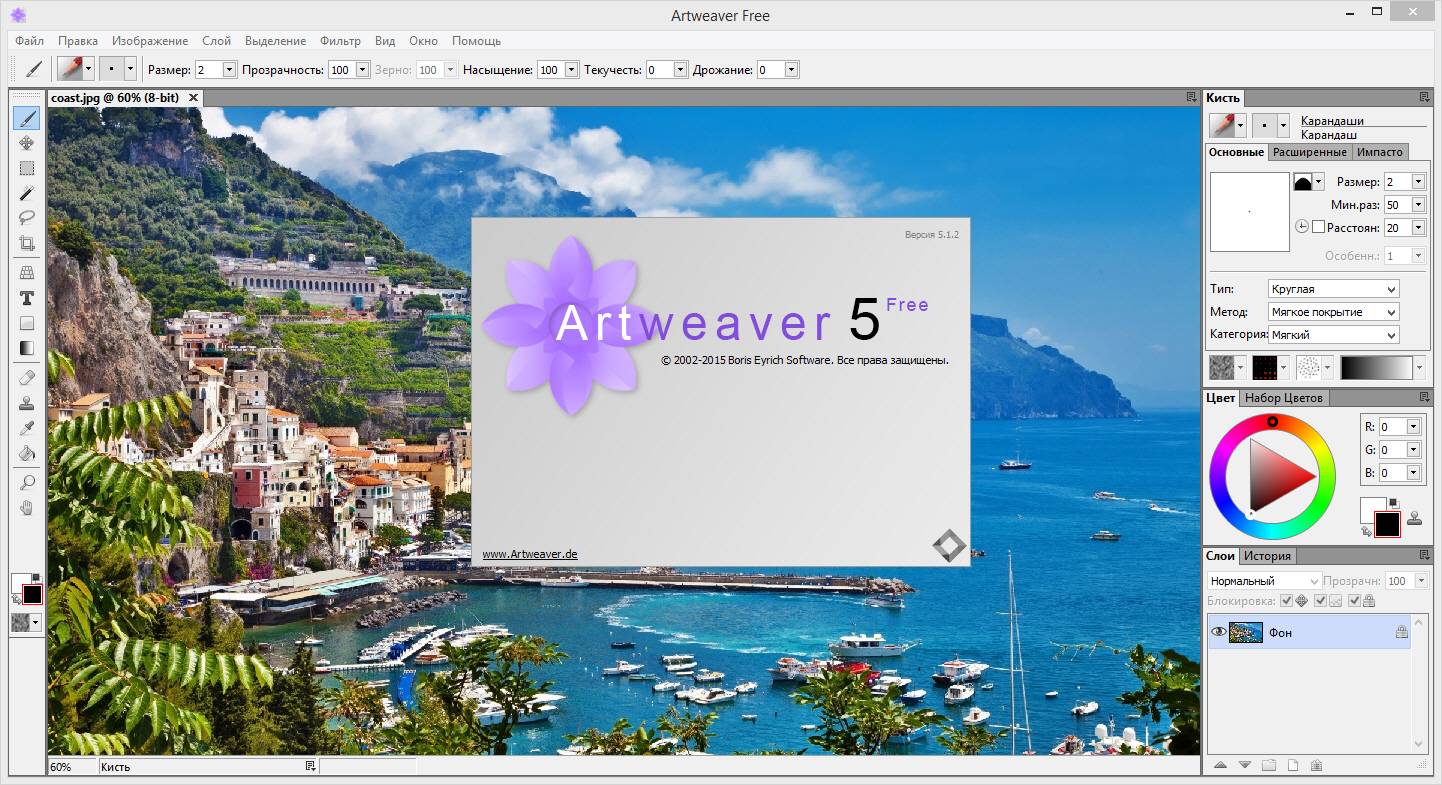Open the Прозрачность dropdown in top toolbar
1442x785 pixels.
pyautogui.click(x=361, y=69)
